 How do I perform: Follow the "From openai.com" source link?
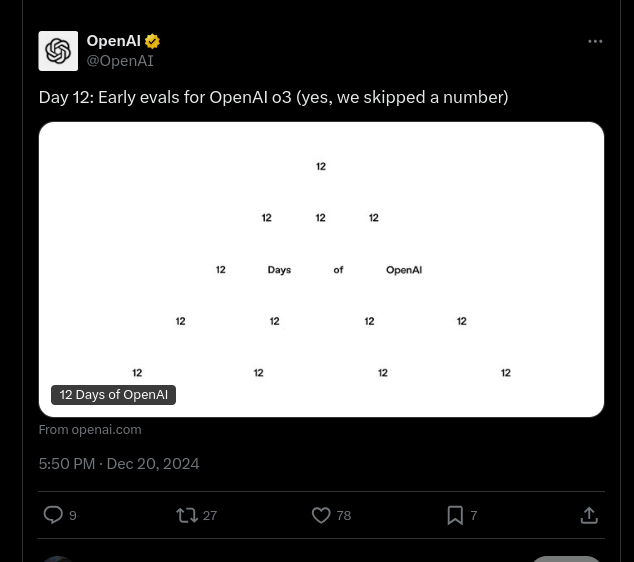click(x=90, y=430)
